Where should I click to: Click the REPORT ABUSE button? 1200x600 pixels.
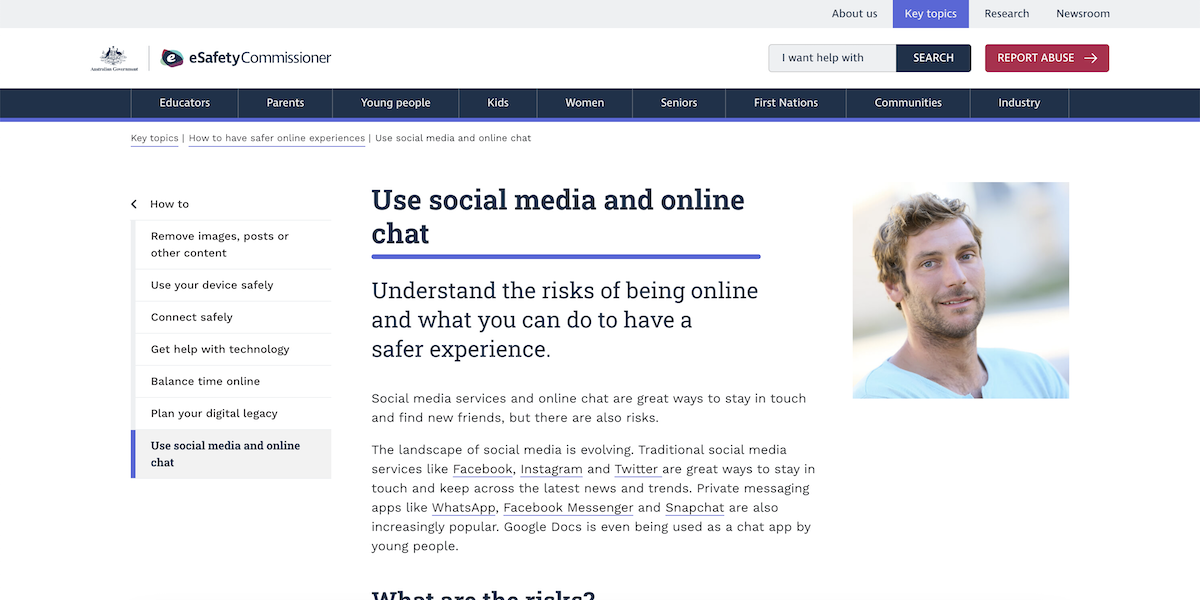point(1046,58)
